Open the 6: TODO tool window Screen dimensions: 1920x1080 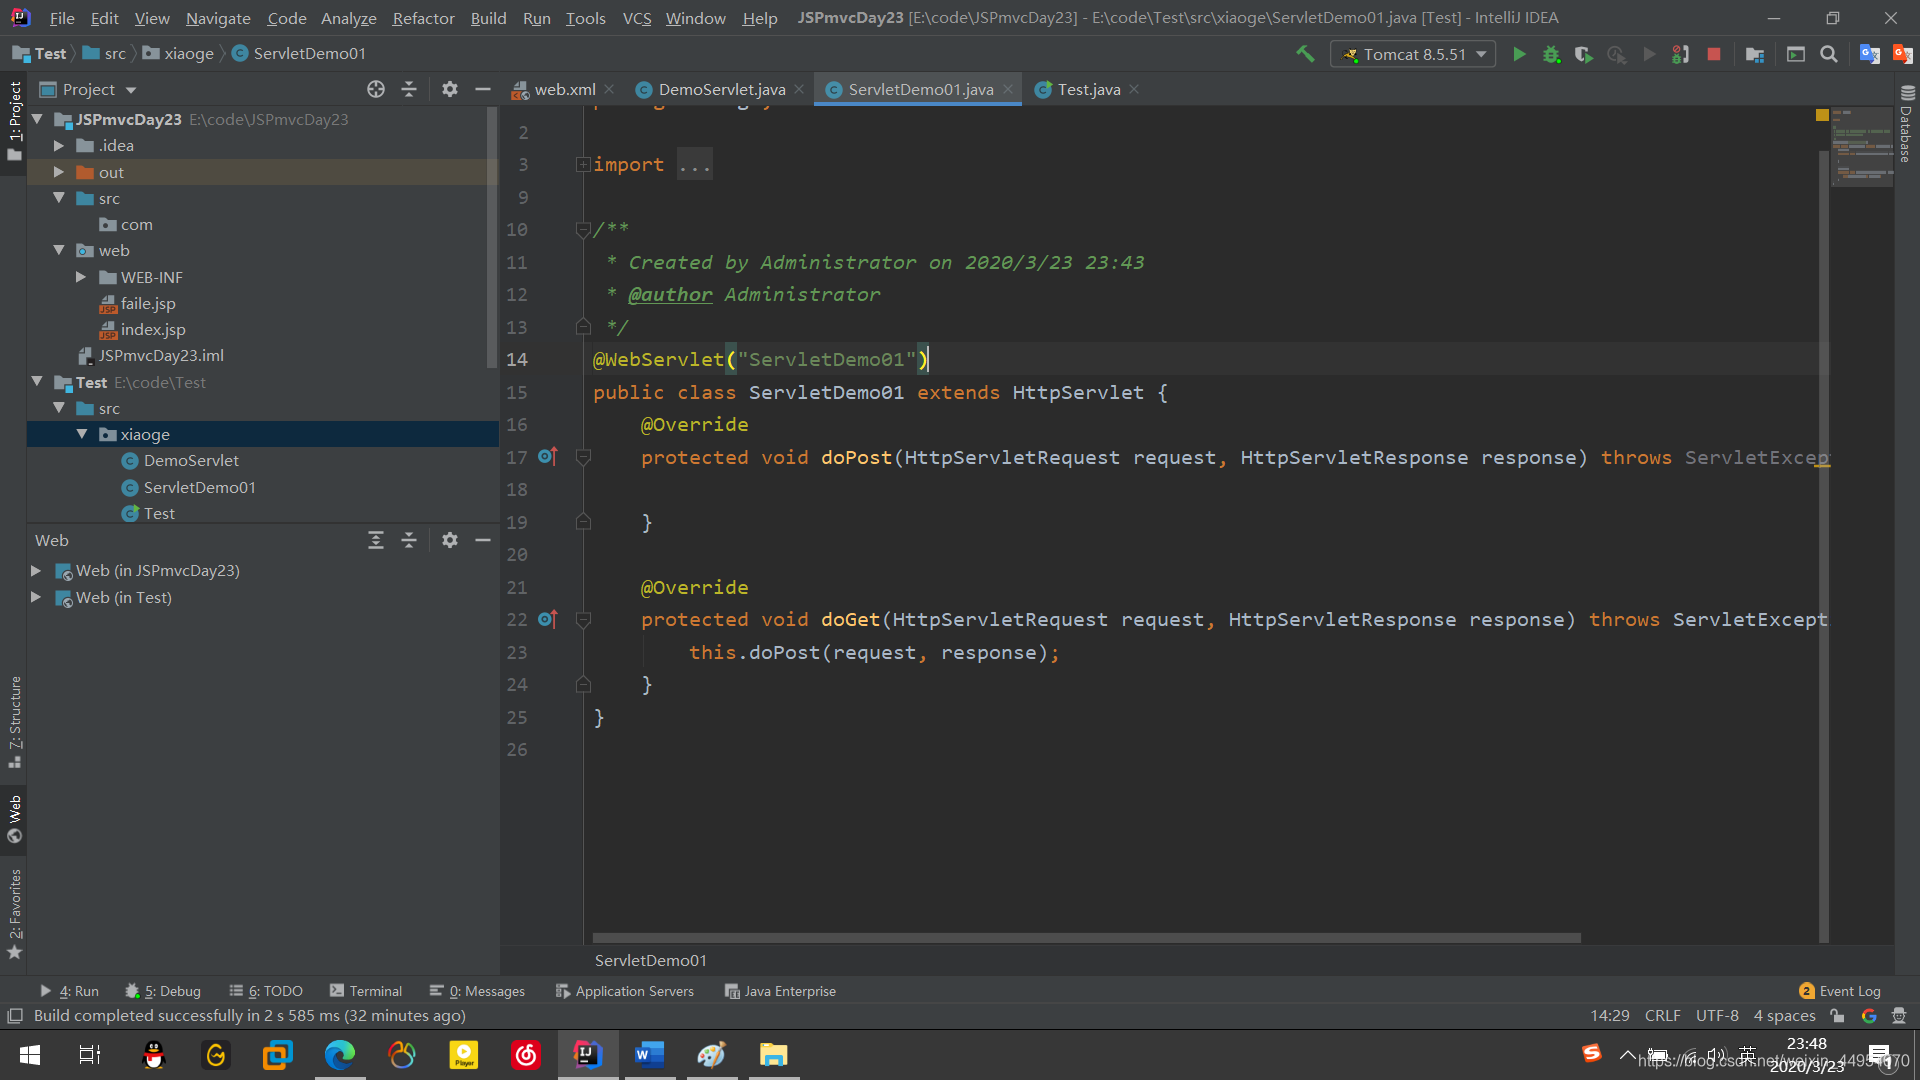[266, 991]
